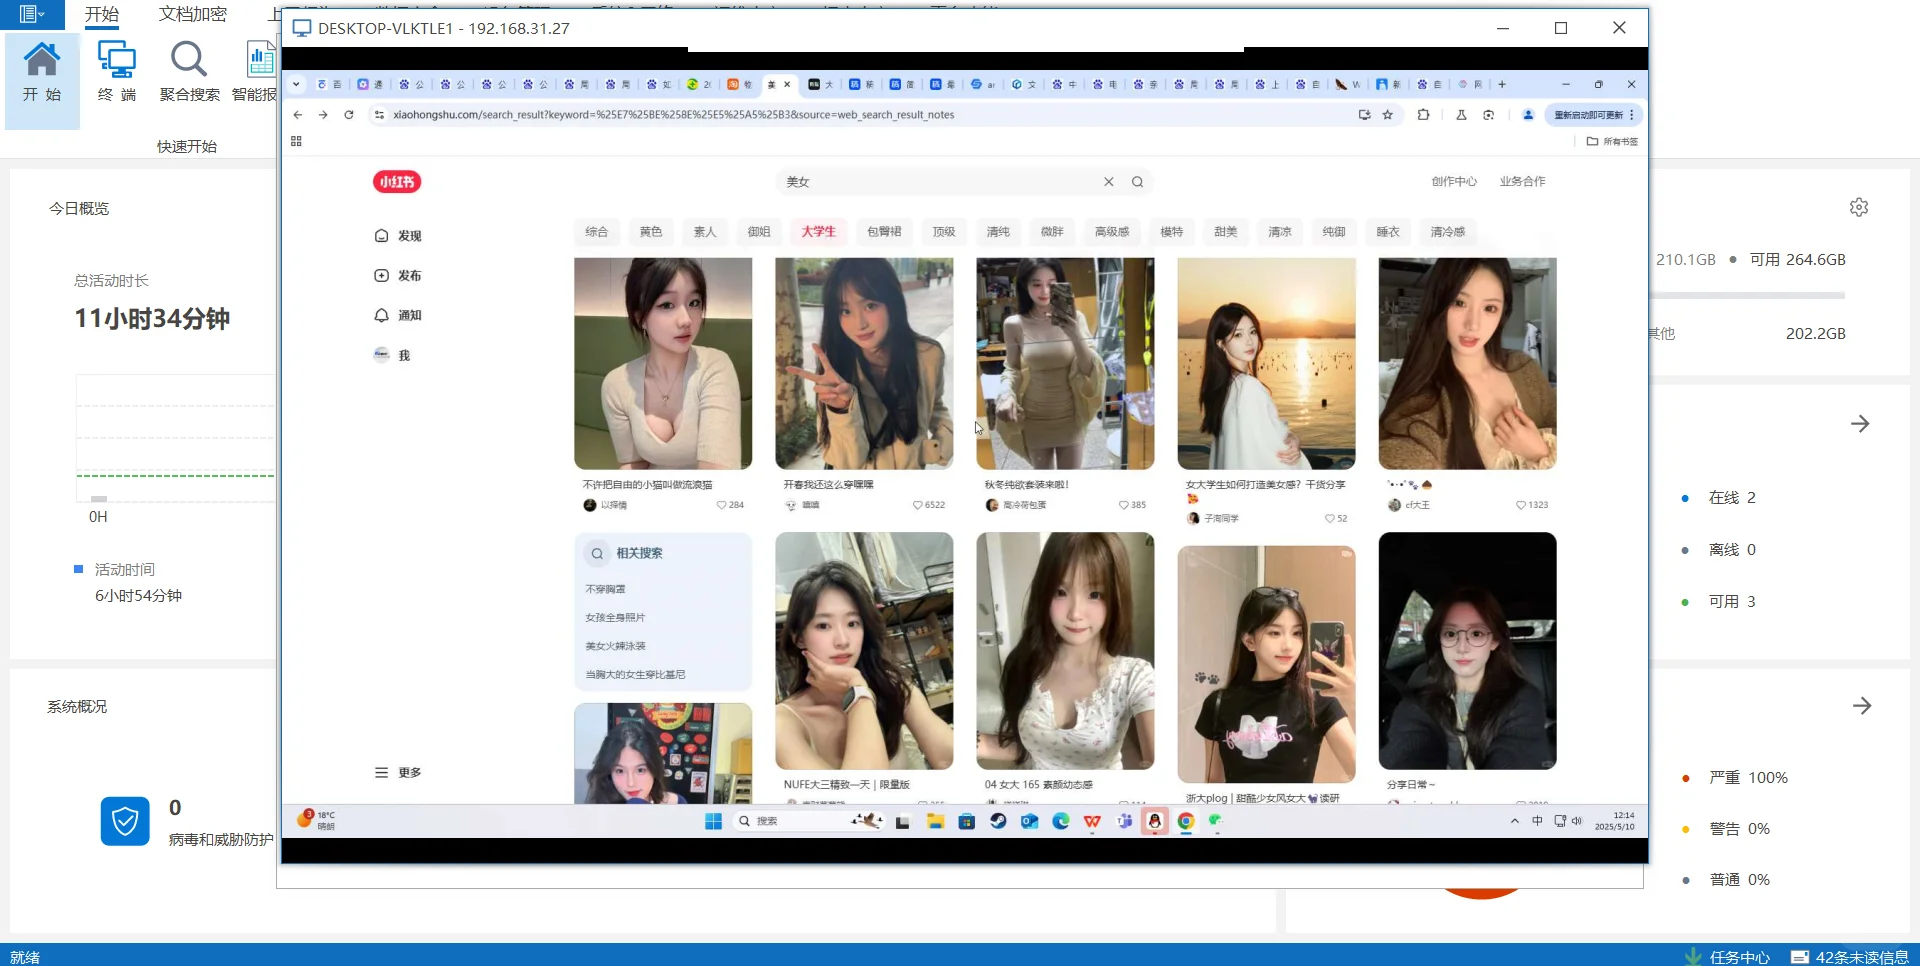The width and height of the screenshot is (1920, 966).
Task: Clear the search box with X icon
Action: coord(1108,182)
